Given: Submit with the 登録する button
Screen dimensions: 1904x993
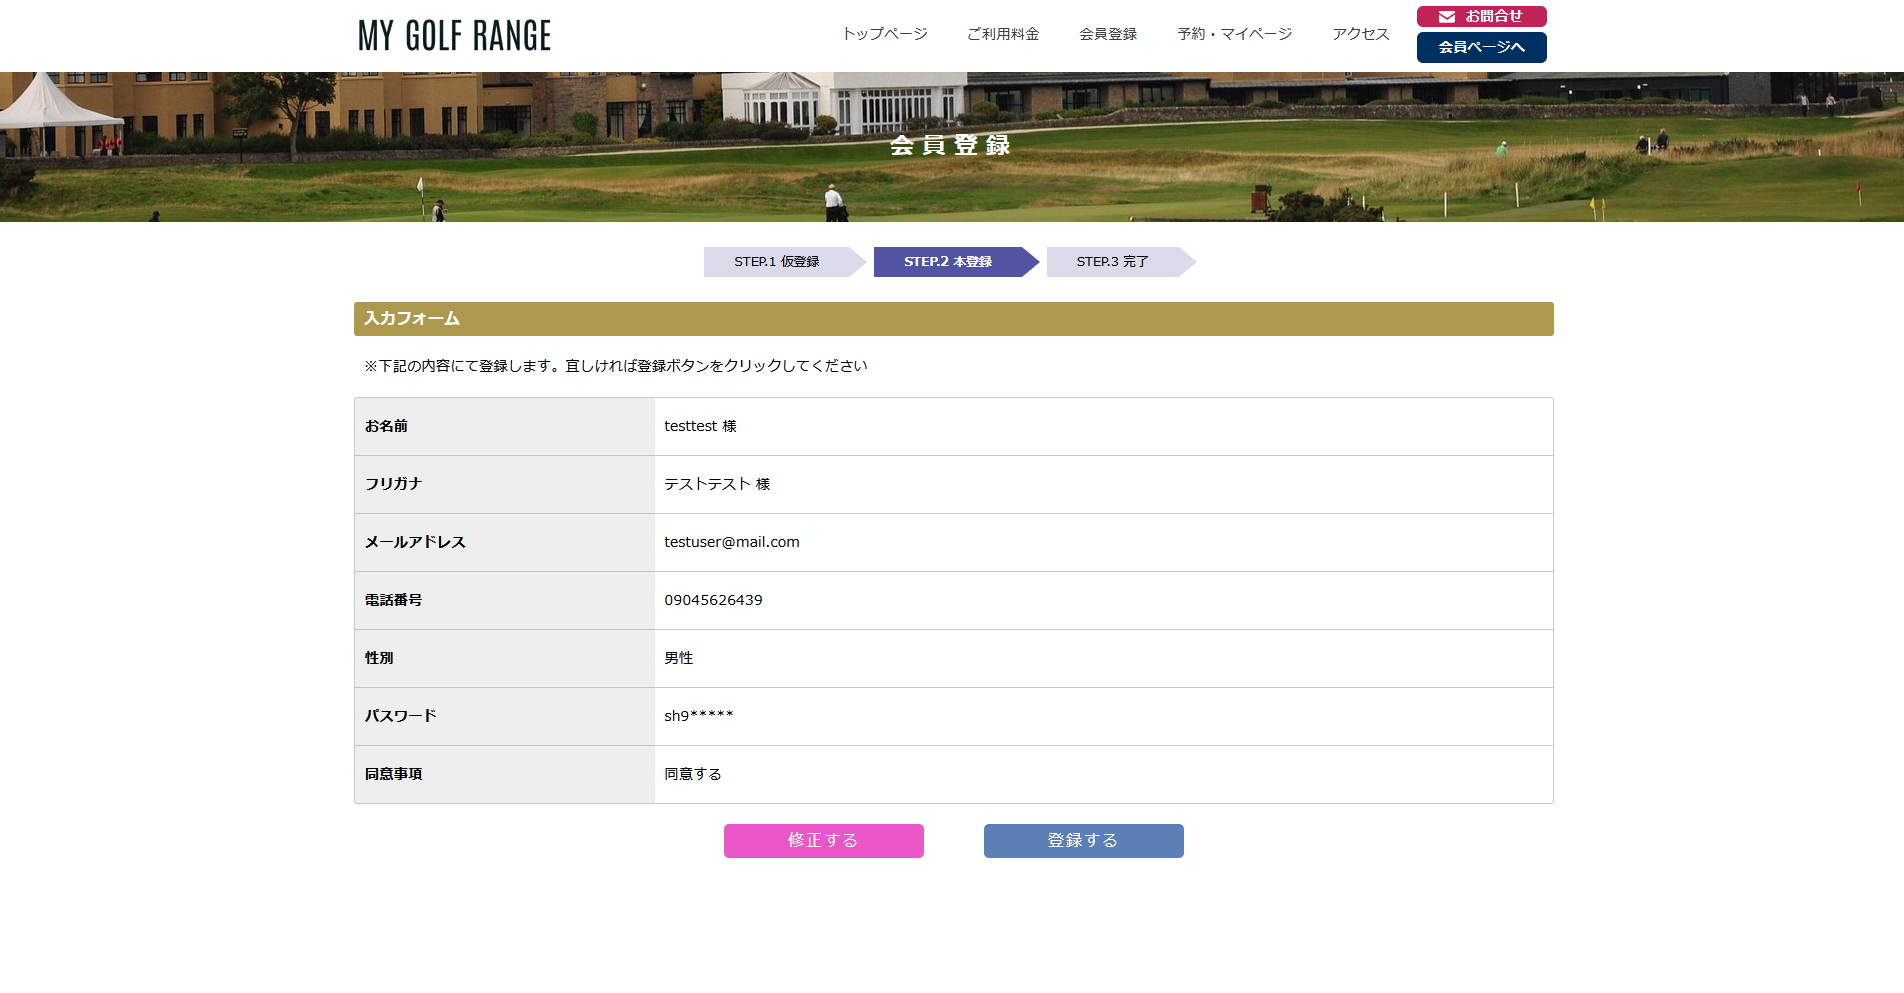Looking at the screenshot, I should point(1083,841).
